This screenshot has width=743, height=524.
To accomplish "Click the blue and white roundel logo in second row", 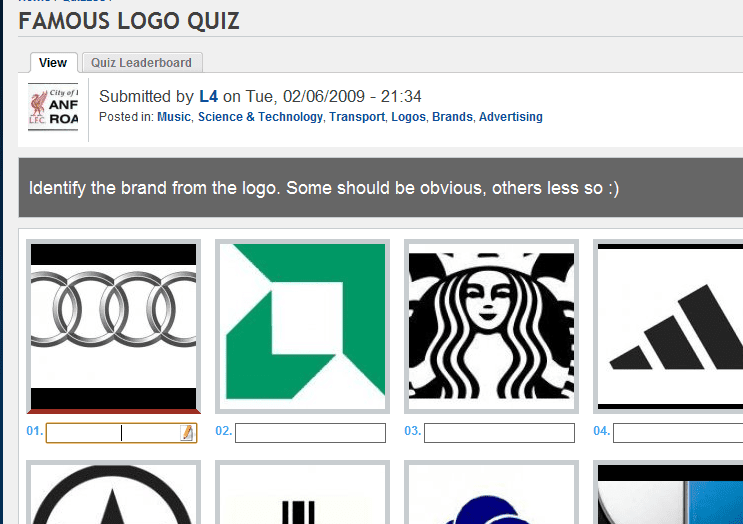I will 668,492.
